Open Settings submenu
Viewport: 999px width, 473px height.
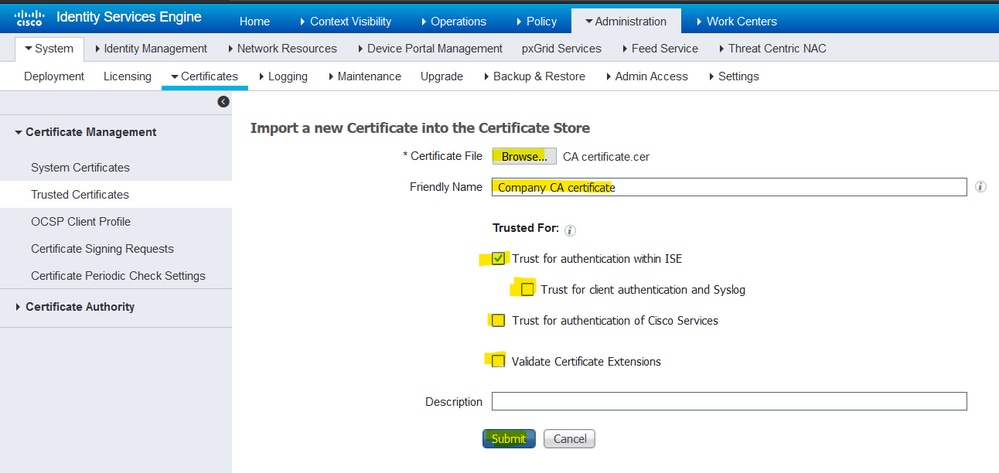pos(733,76)
